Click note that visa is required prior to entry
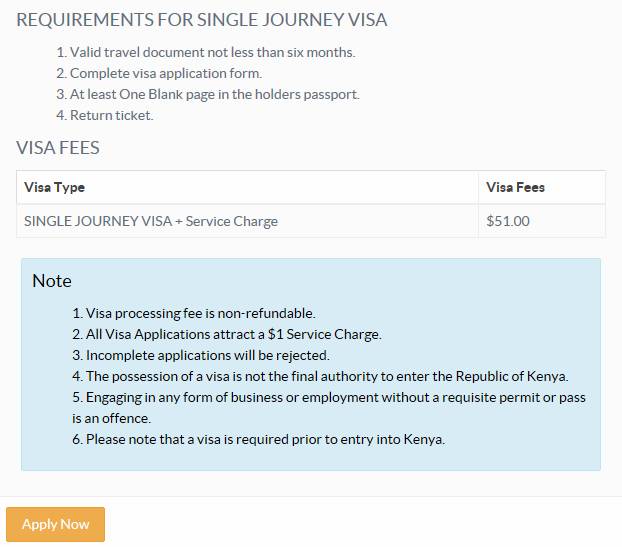Image resolution: width=622 pixels, height=547 pixels. [x=259, y=440]
